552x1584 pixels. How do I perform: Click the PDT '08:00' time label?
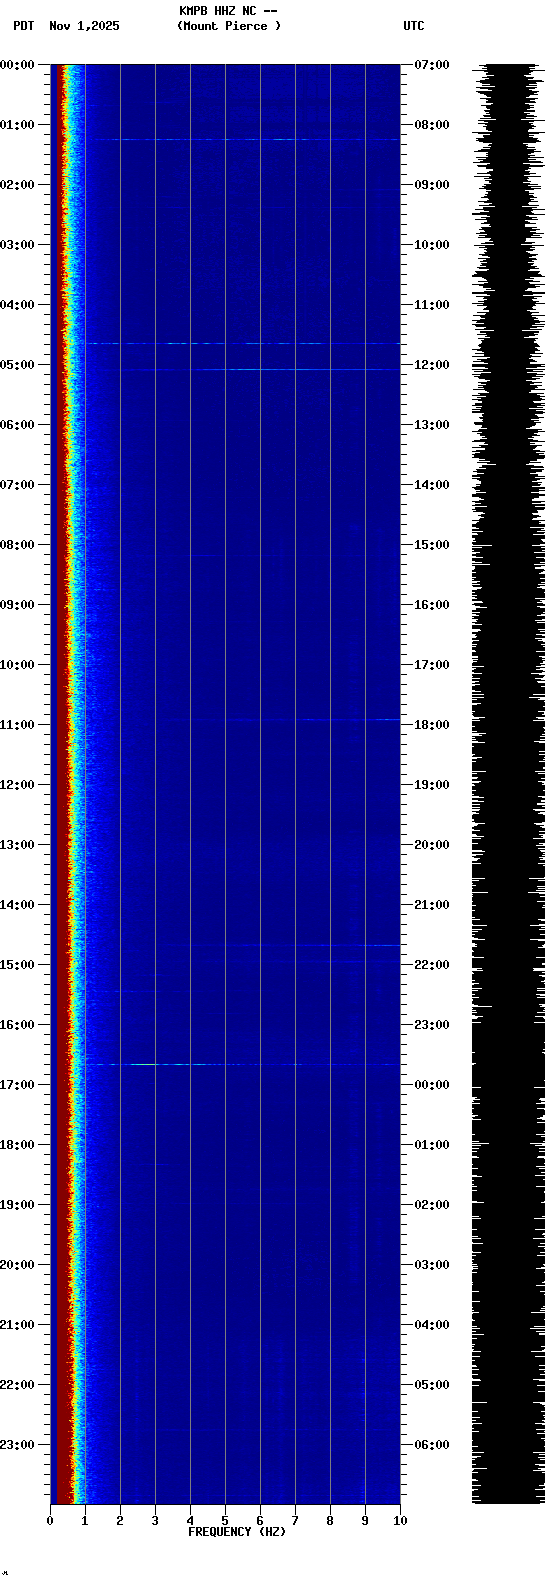tap(17, 545)
